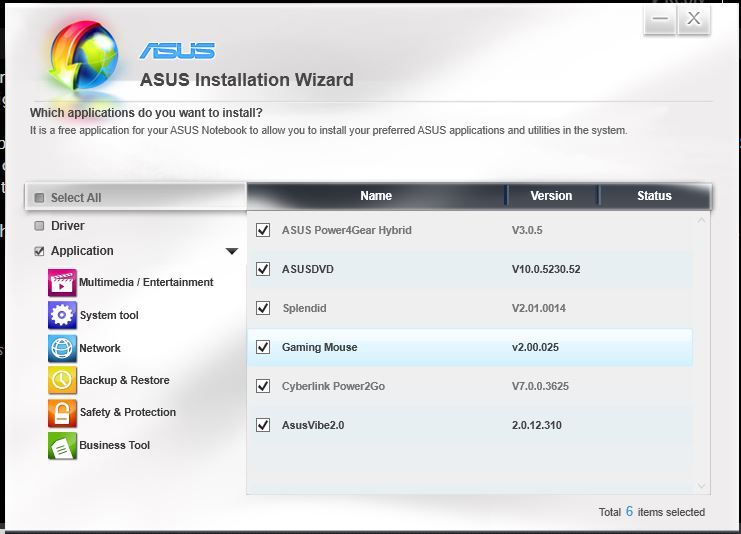Screen dimensions: 741x534
Task: Click the Network globe icon
Action: [62, 348]
